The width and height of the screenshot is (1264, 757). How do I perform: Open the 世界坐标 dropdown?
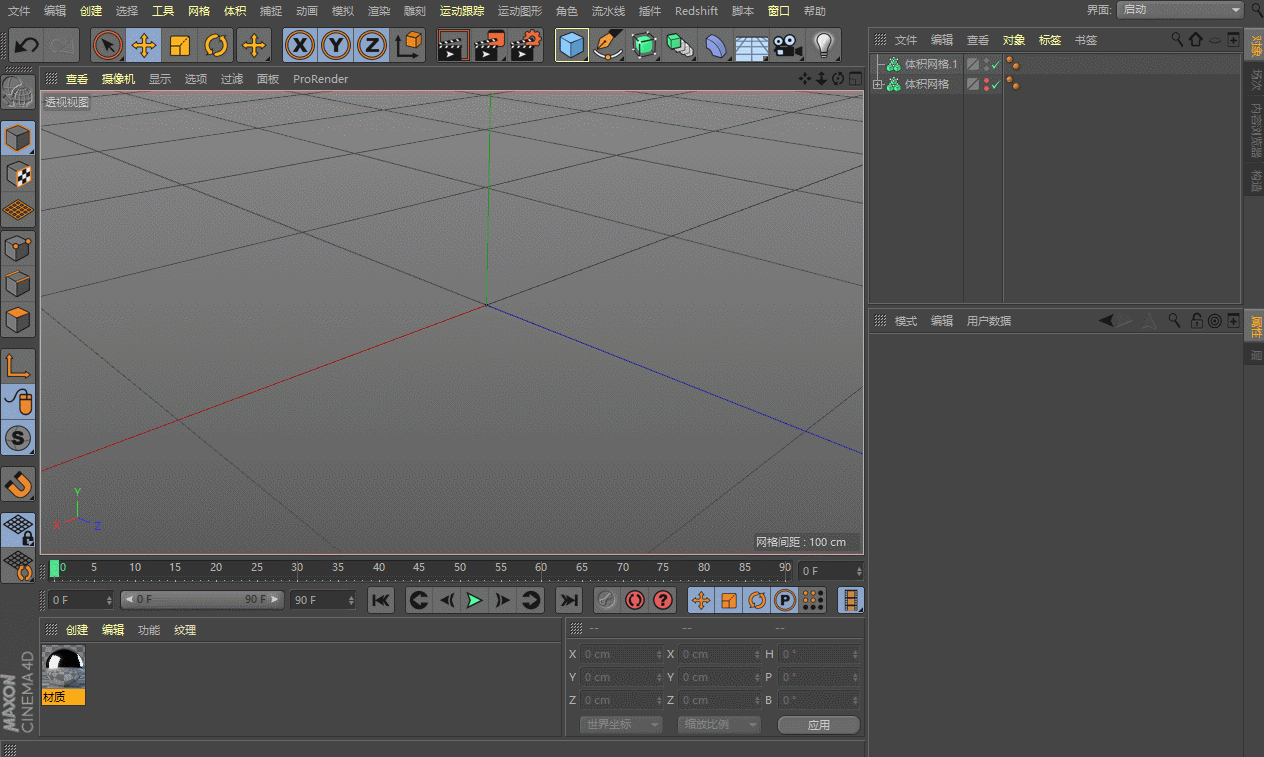[x=621, y=724]
